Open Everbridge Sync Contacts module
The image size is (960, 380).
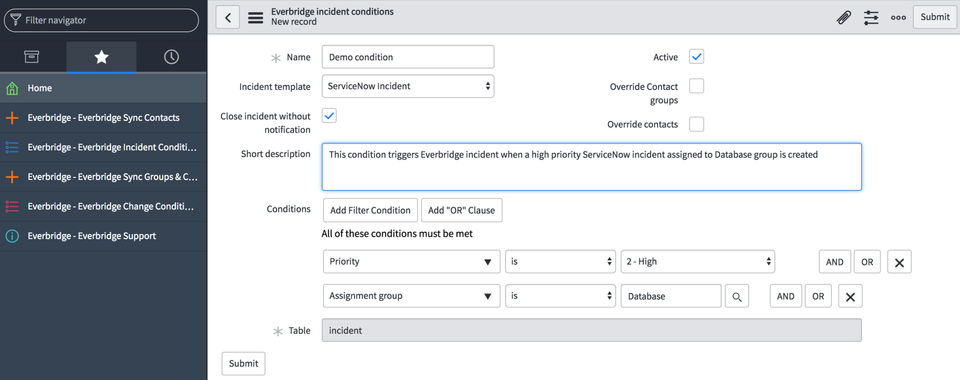(103, 118)
